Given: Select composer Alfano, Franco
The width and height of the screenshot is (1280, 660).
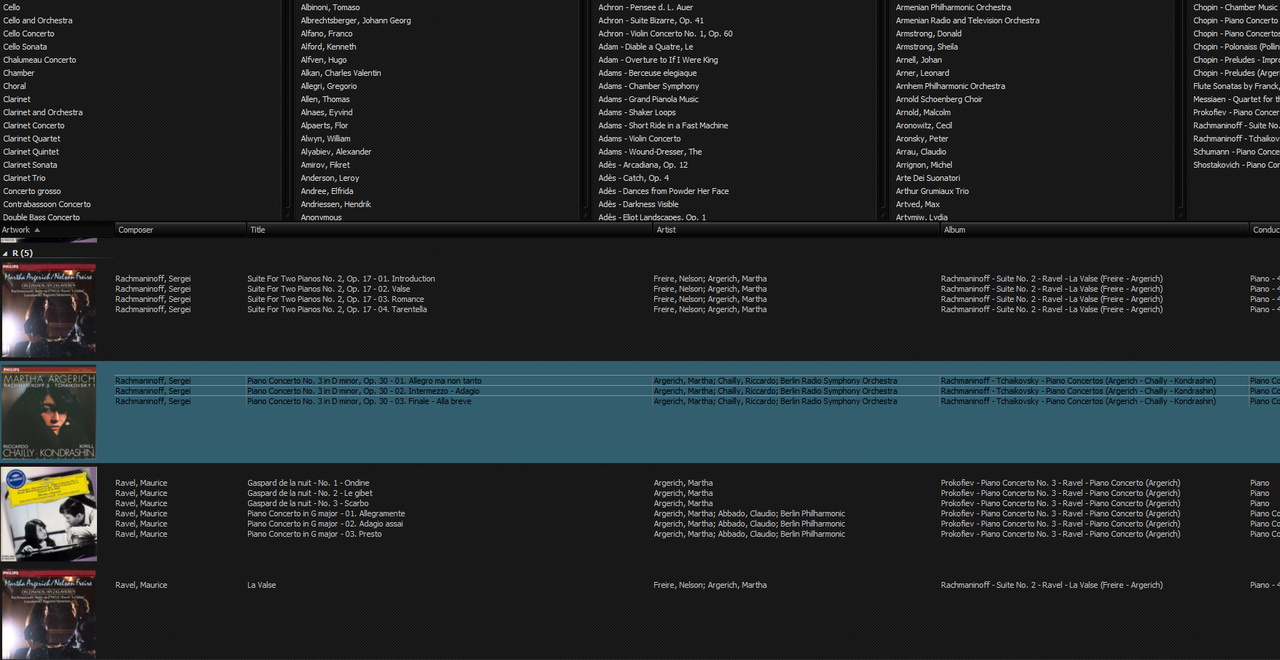Looking at the screenshot, I should [x=327, y=33].
